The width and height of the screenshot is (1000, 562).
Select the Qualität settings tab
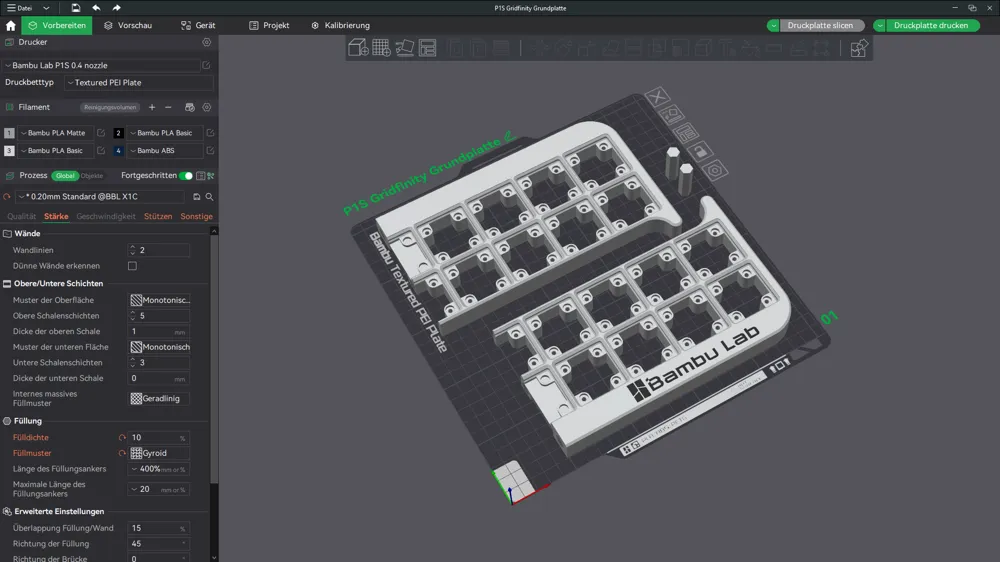pos(21,216)
